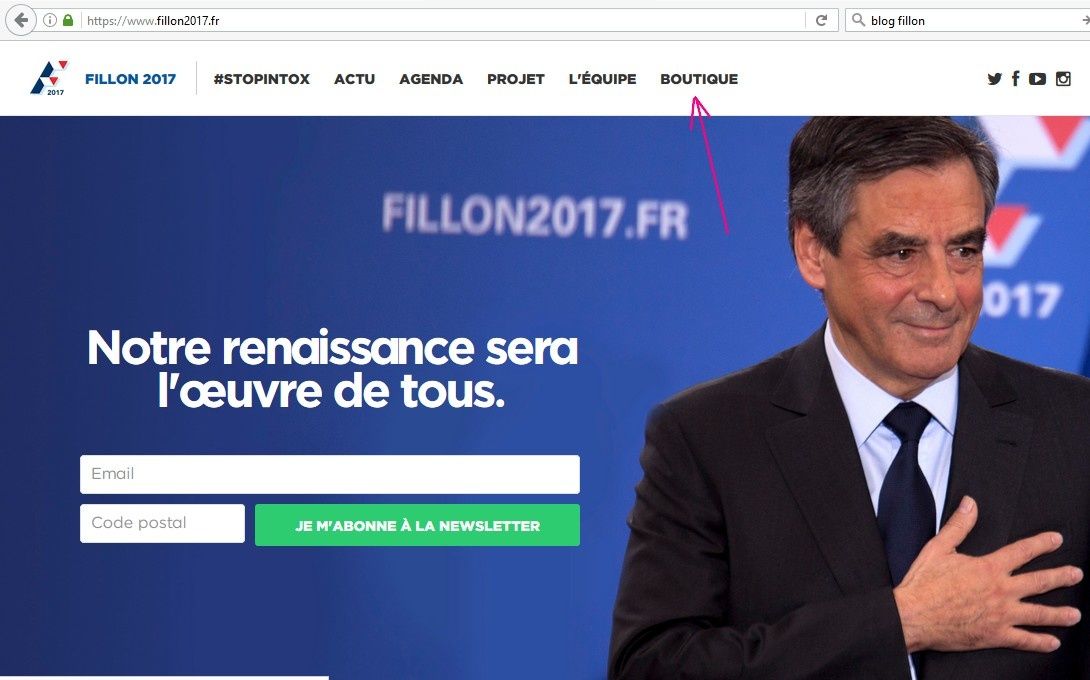Click the FILLON 2017 home link
The image size is (1090, 680).
131,79
